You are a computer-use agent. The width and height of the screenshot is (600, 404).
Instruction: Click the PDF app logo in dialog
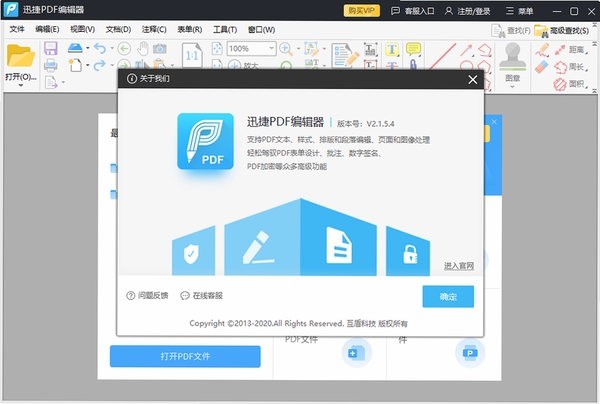(205, 141)
